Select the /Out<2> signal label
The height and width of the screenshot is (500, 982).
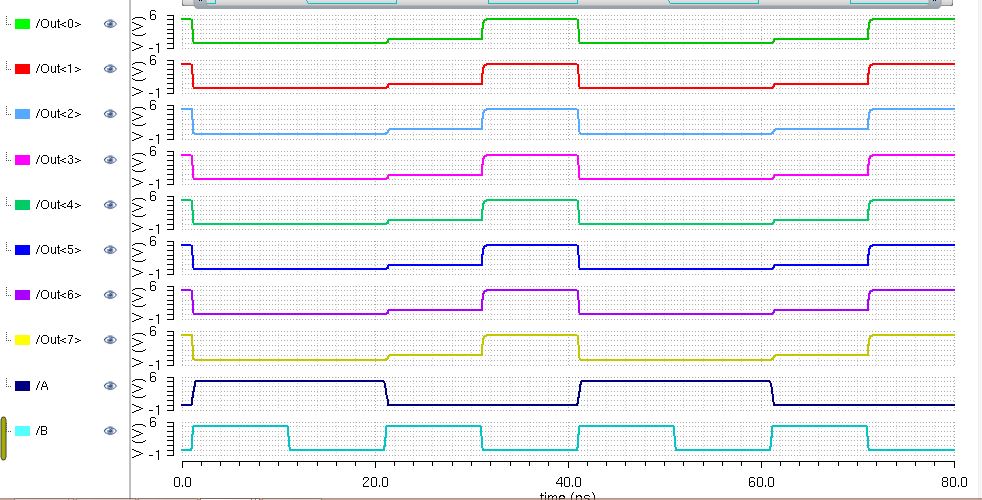pyautogui.click(x=58, y=114)
